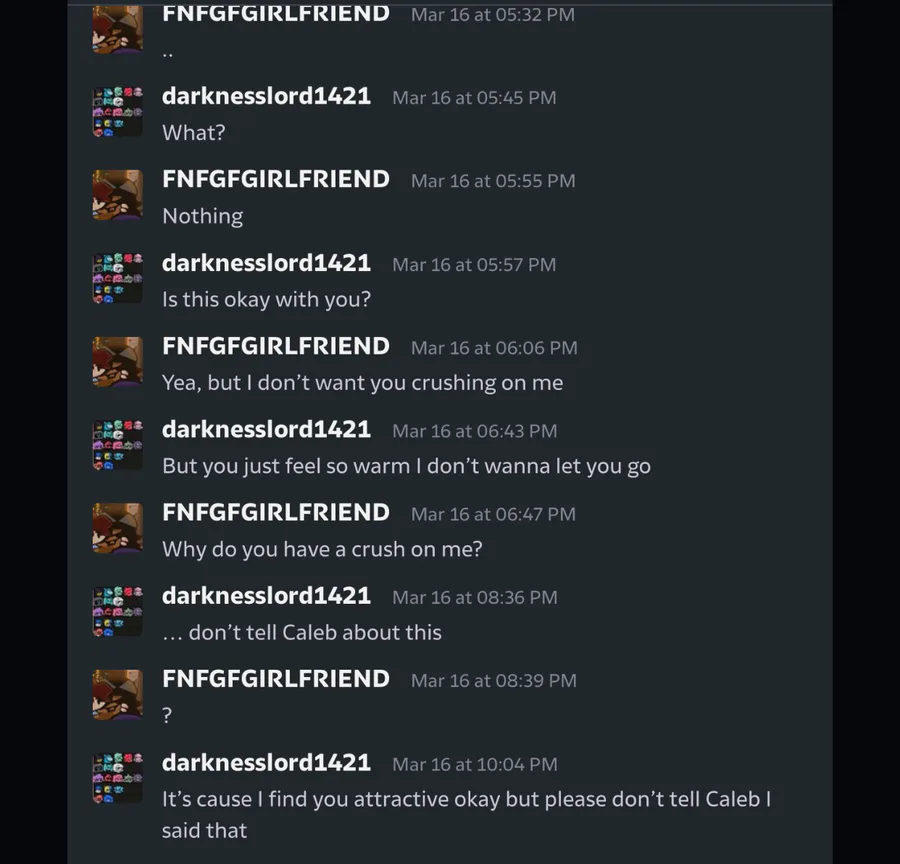The width and height of the screenshot is (900, 864).
Task: Click FNFGFGIRLFRIEND avatar at 08:39 PM message
Action: pos(118,695)
